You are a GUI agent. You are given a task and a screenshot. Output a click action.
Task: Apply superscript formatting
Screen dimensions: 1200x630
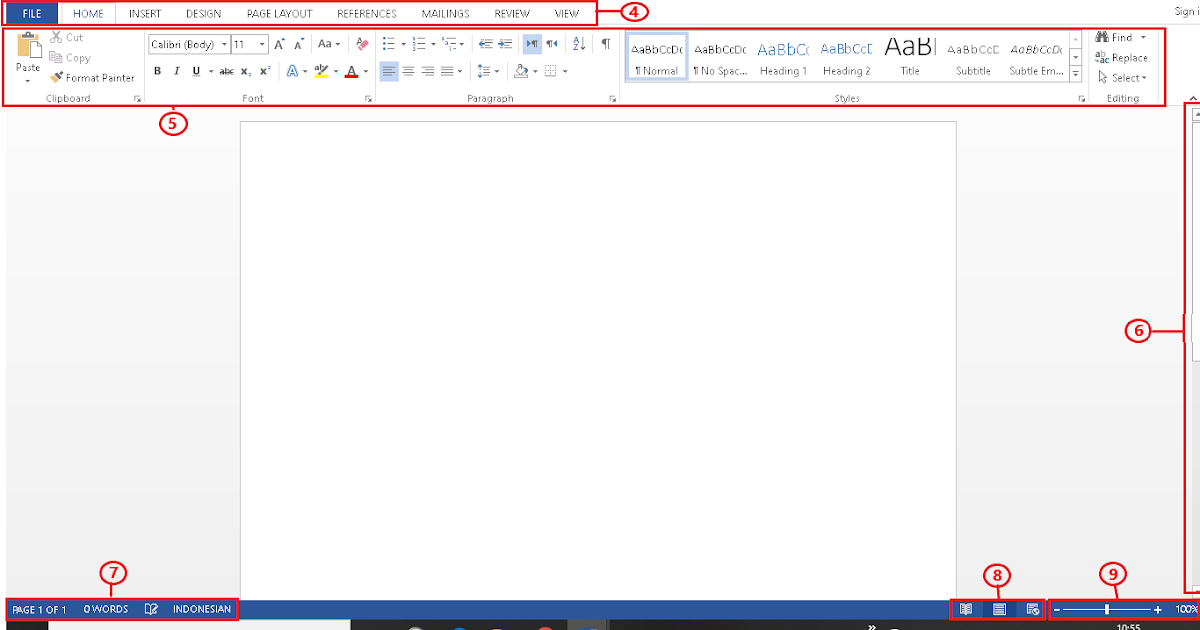click(x=264, y=71)
